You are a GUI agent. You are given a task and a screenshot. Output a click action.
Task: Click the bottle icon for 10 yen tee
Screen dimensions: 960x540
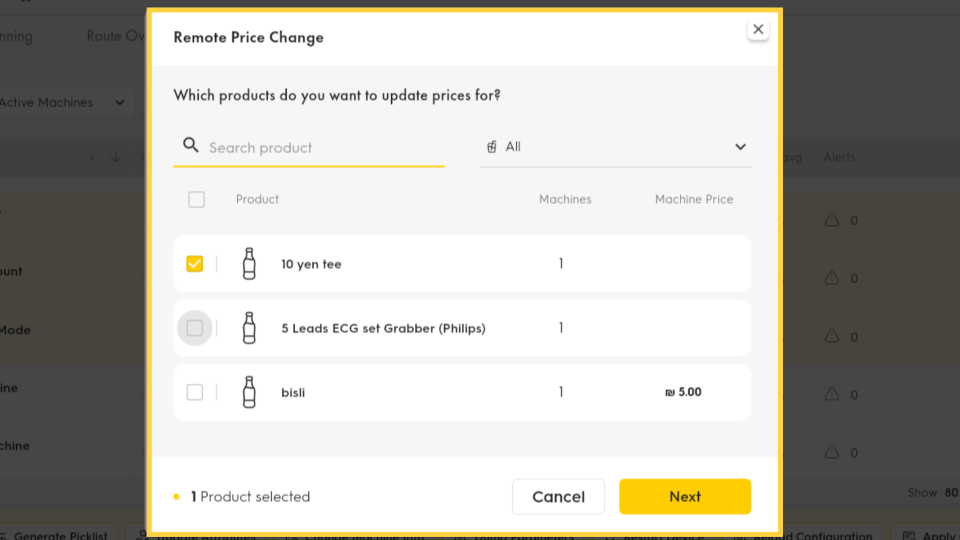click(x=249, y=264)
